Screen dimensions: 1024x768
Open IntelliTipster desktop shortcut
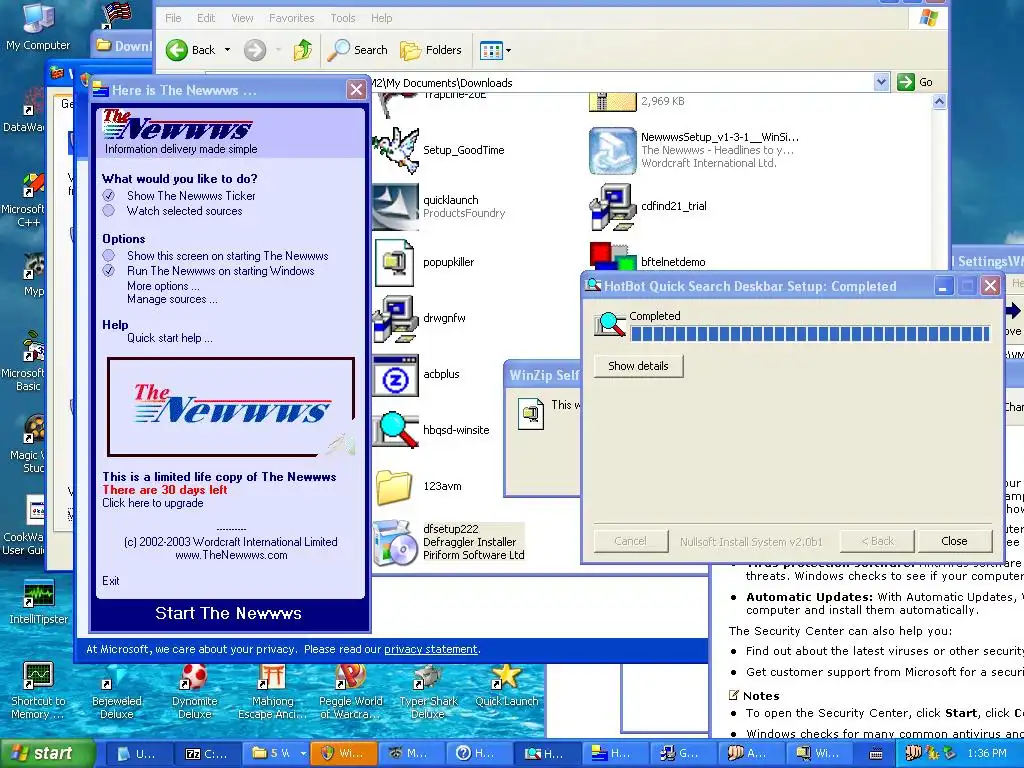[x=39, y=603]
